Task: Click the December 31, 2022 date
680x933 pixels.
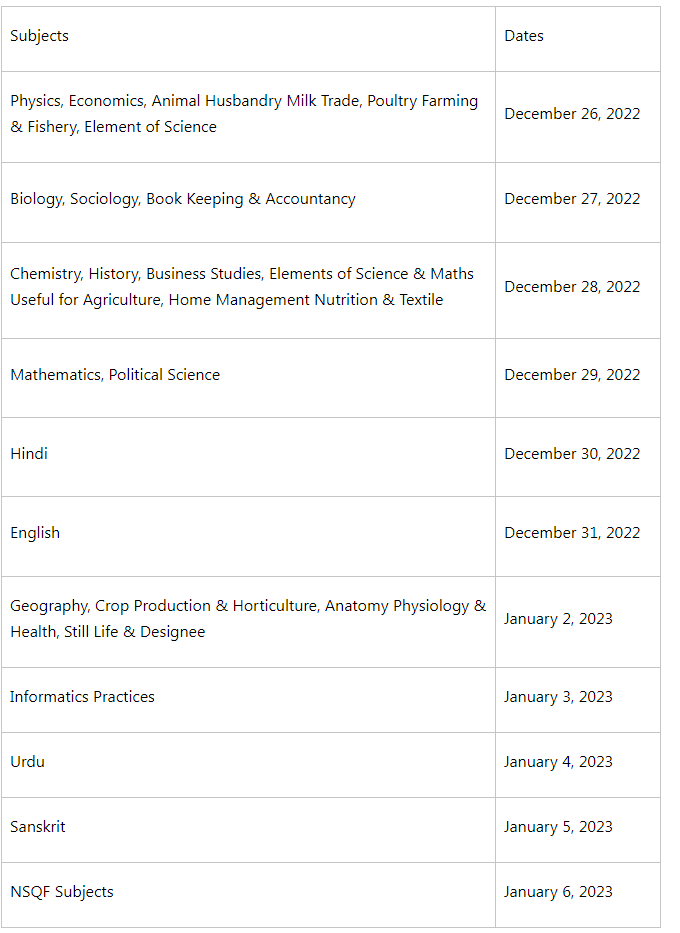Action: point(572,533)
